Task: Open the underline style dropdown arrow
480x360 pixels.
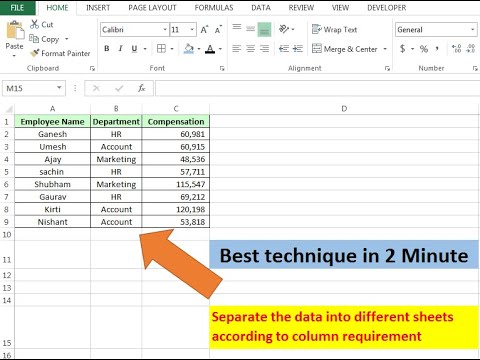Action: click(x=145, y=49)
